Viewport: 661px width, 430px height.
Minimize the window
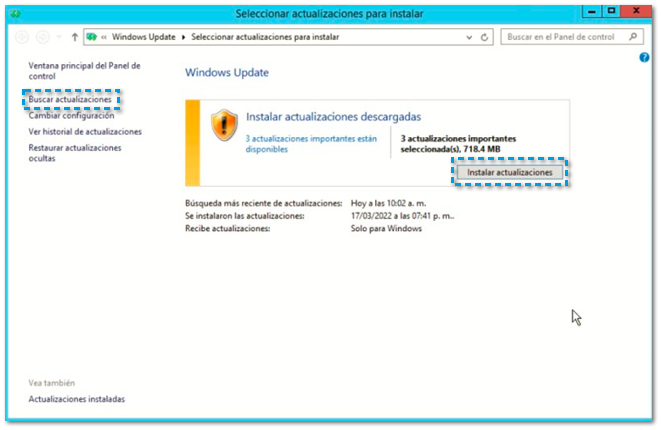click(591, 11)
